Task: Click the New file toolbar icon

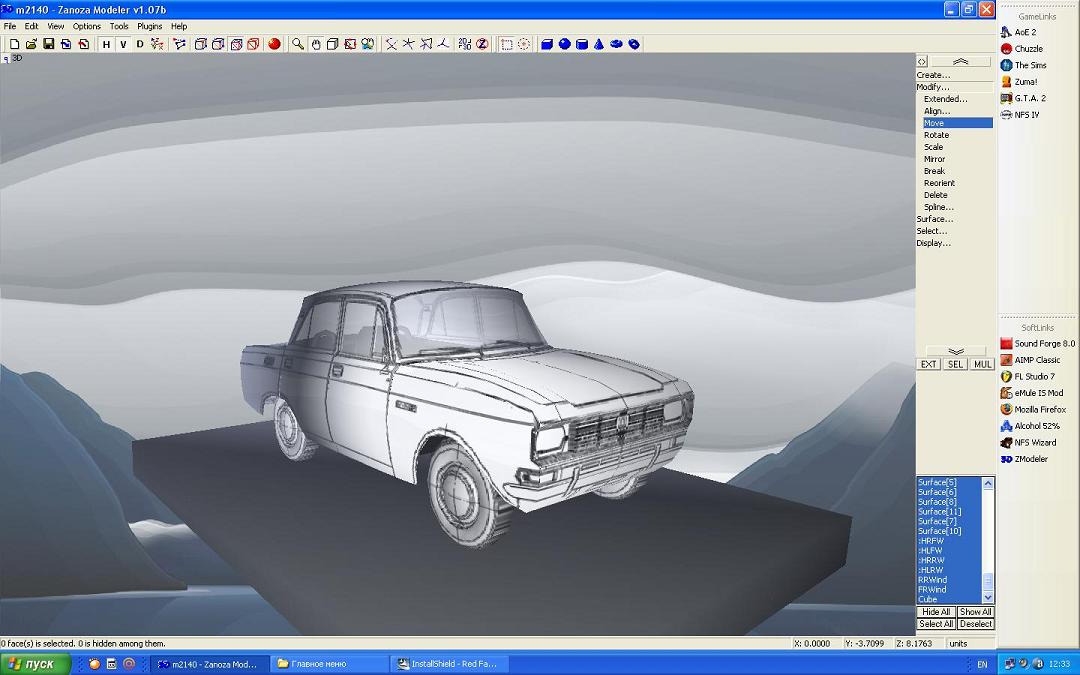Action: pyautogui.click(x=14, y=44)
